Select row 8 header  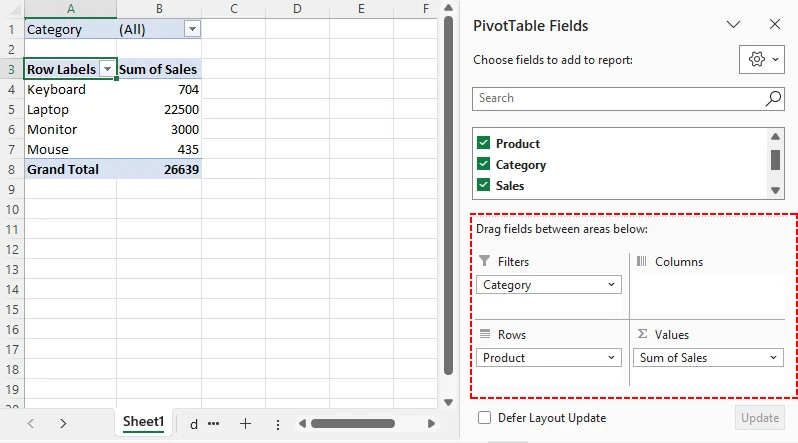click(12, 169)
